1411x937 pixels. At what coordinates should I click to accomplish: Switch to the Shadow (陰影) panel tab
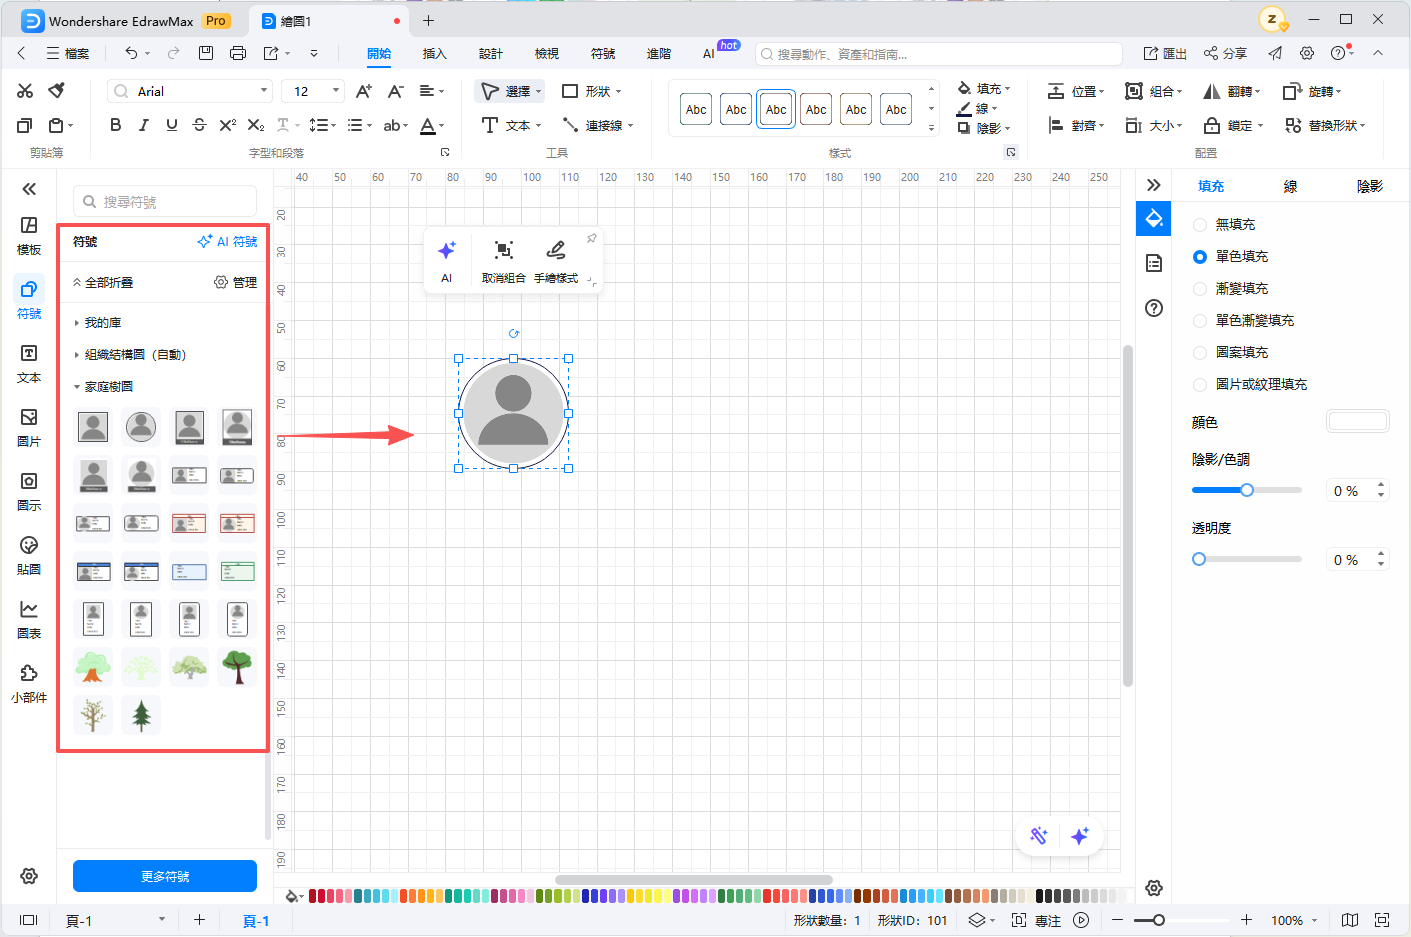(1369, 186)
